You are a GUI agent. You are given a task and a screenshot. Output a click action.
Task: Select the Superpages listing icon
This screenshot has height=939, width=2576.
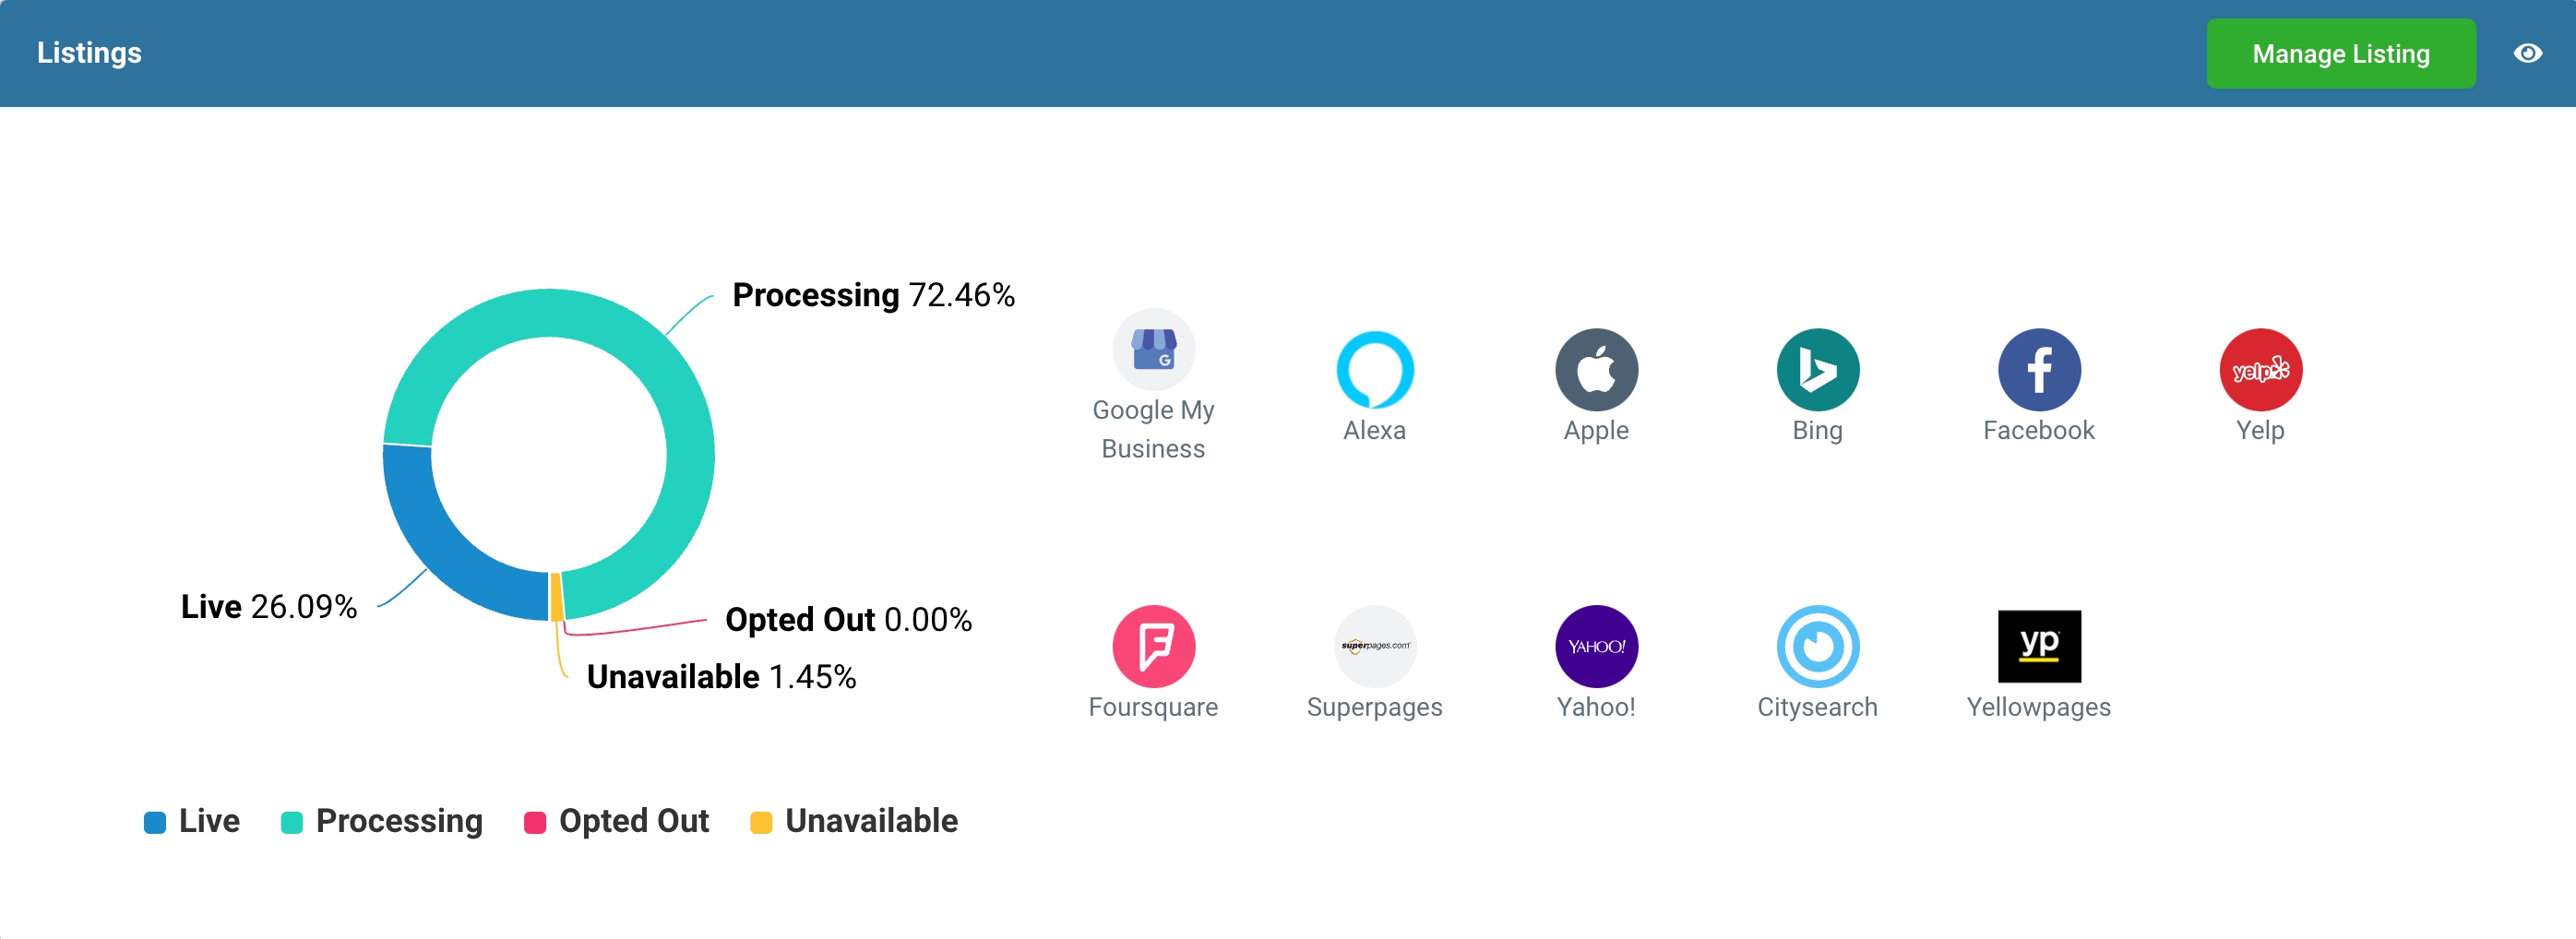pos(1374,646)
